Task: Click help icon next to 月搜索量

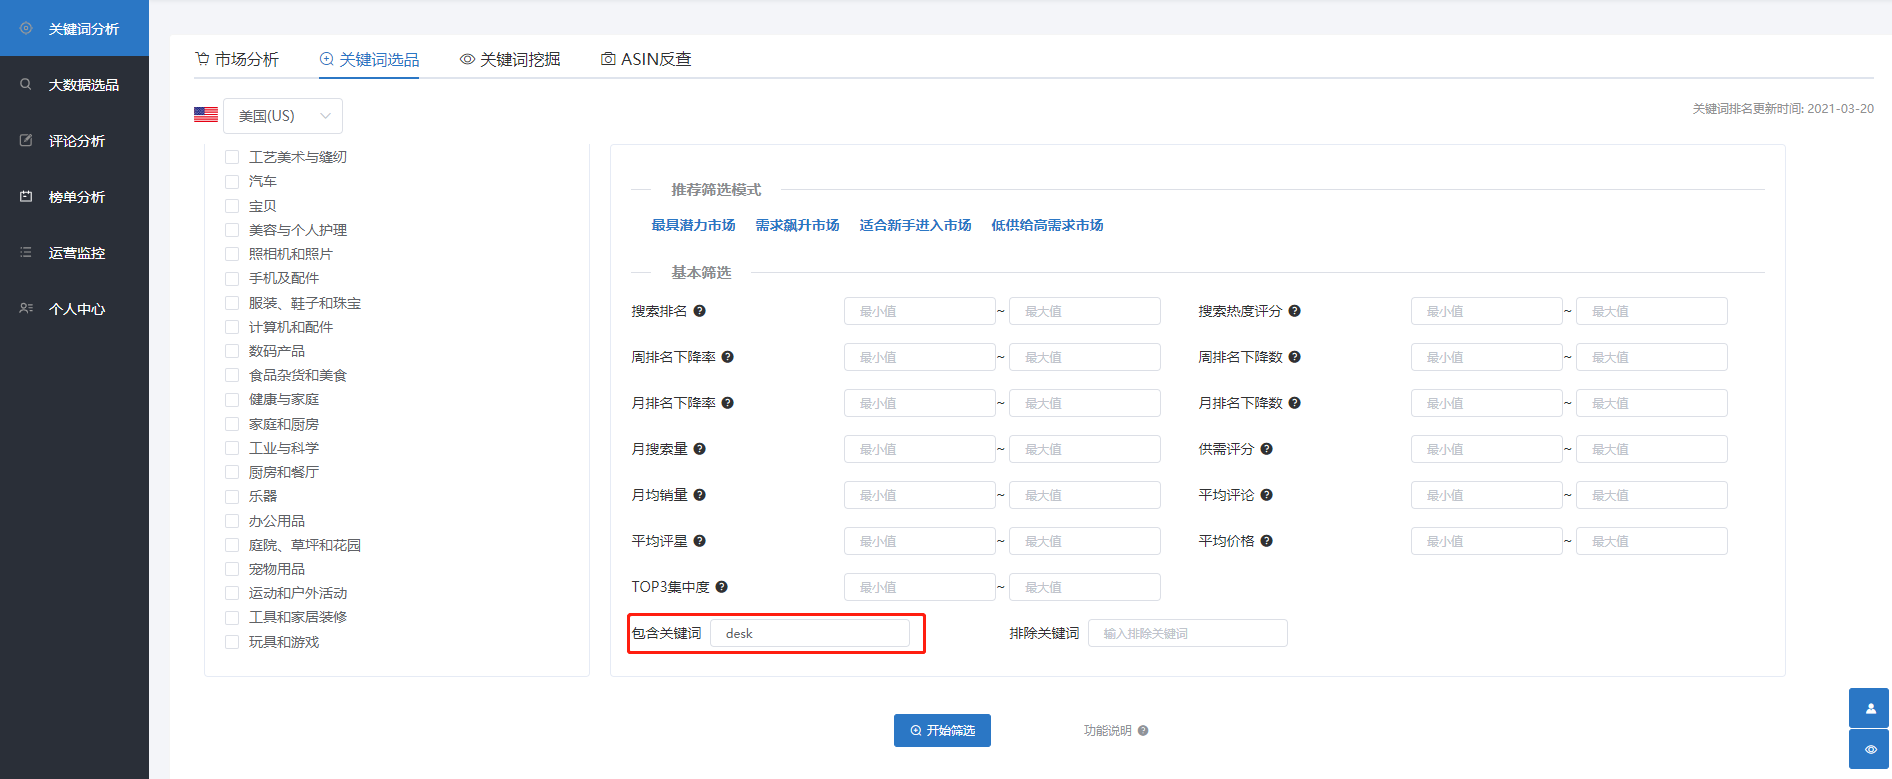Action: [x=700, y=449]
